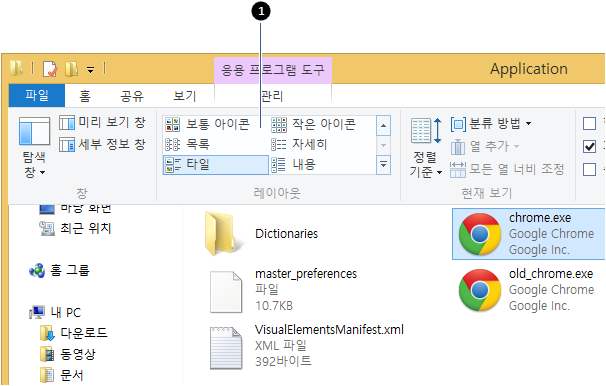Click the folder icon in title bar
The height and width of the screenshot is (386, 606).
point(16,68)
